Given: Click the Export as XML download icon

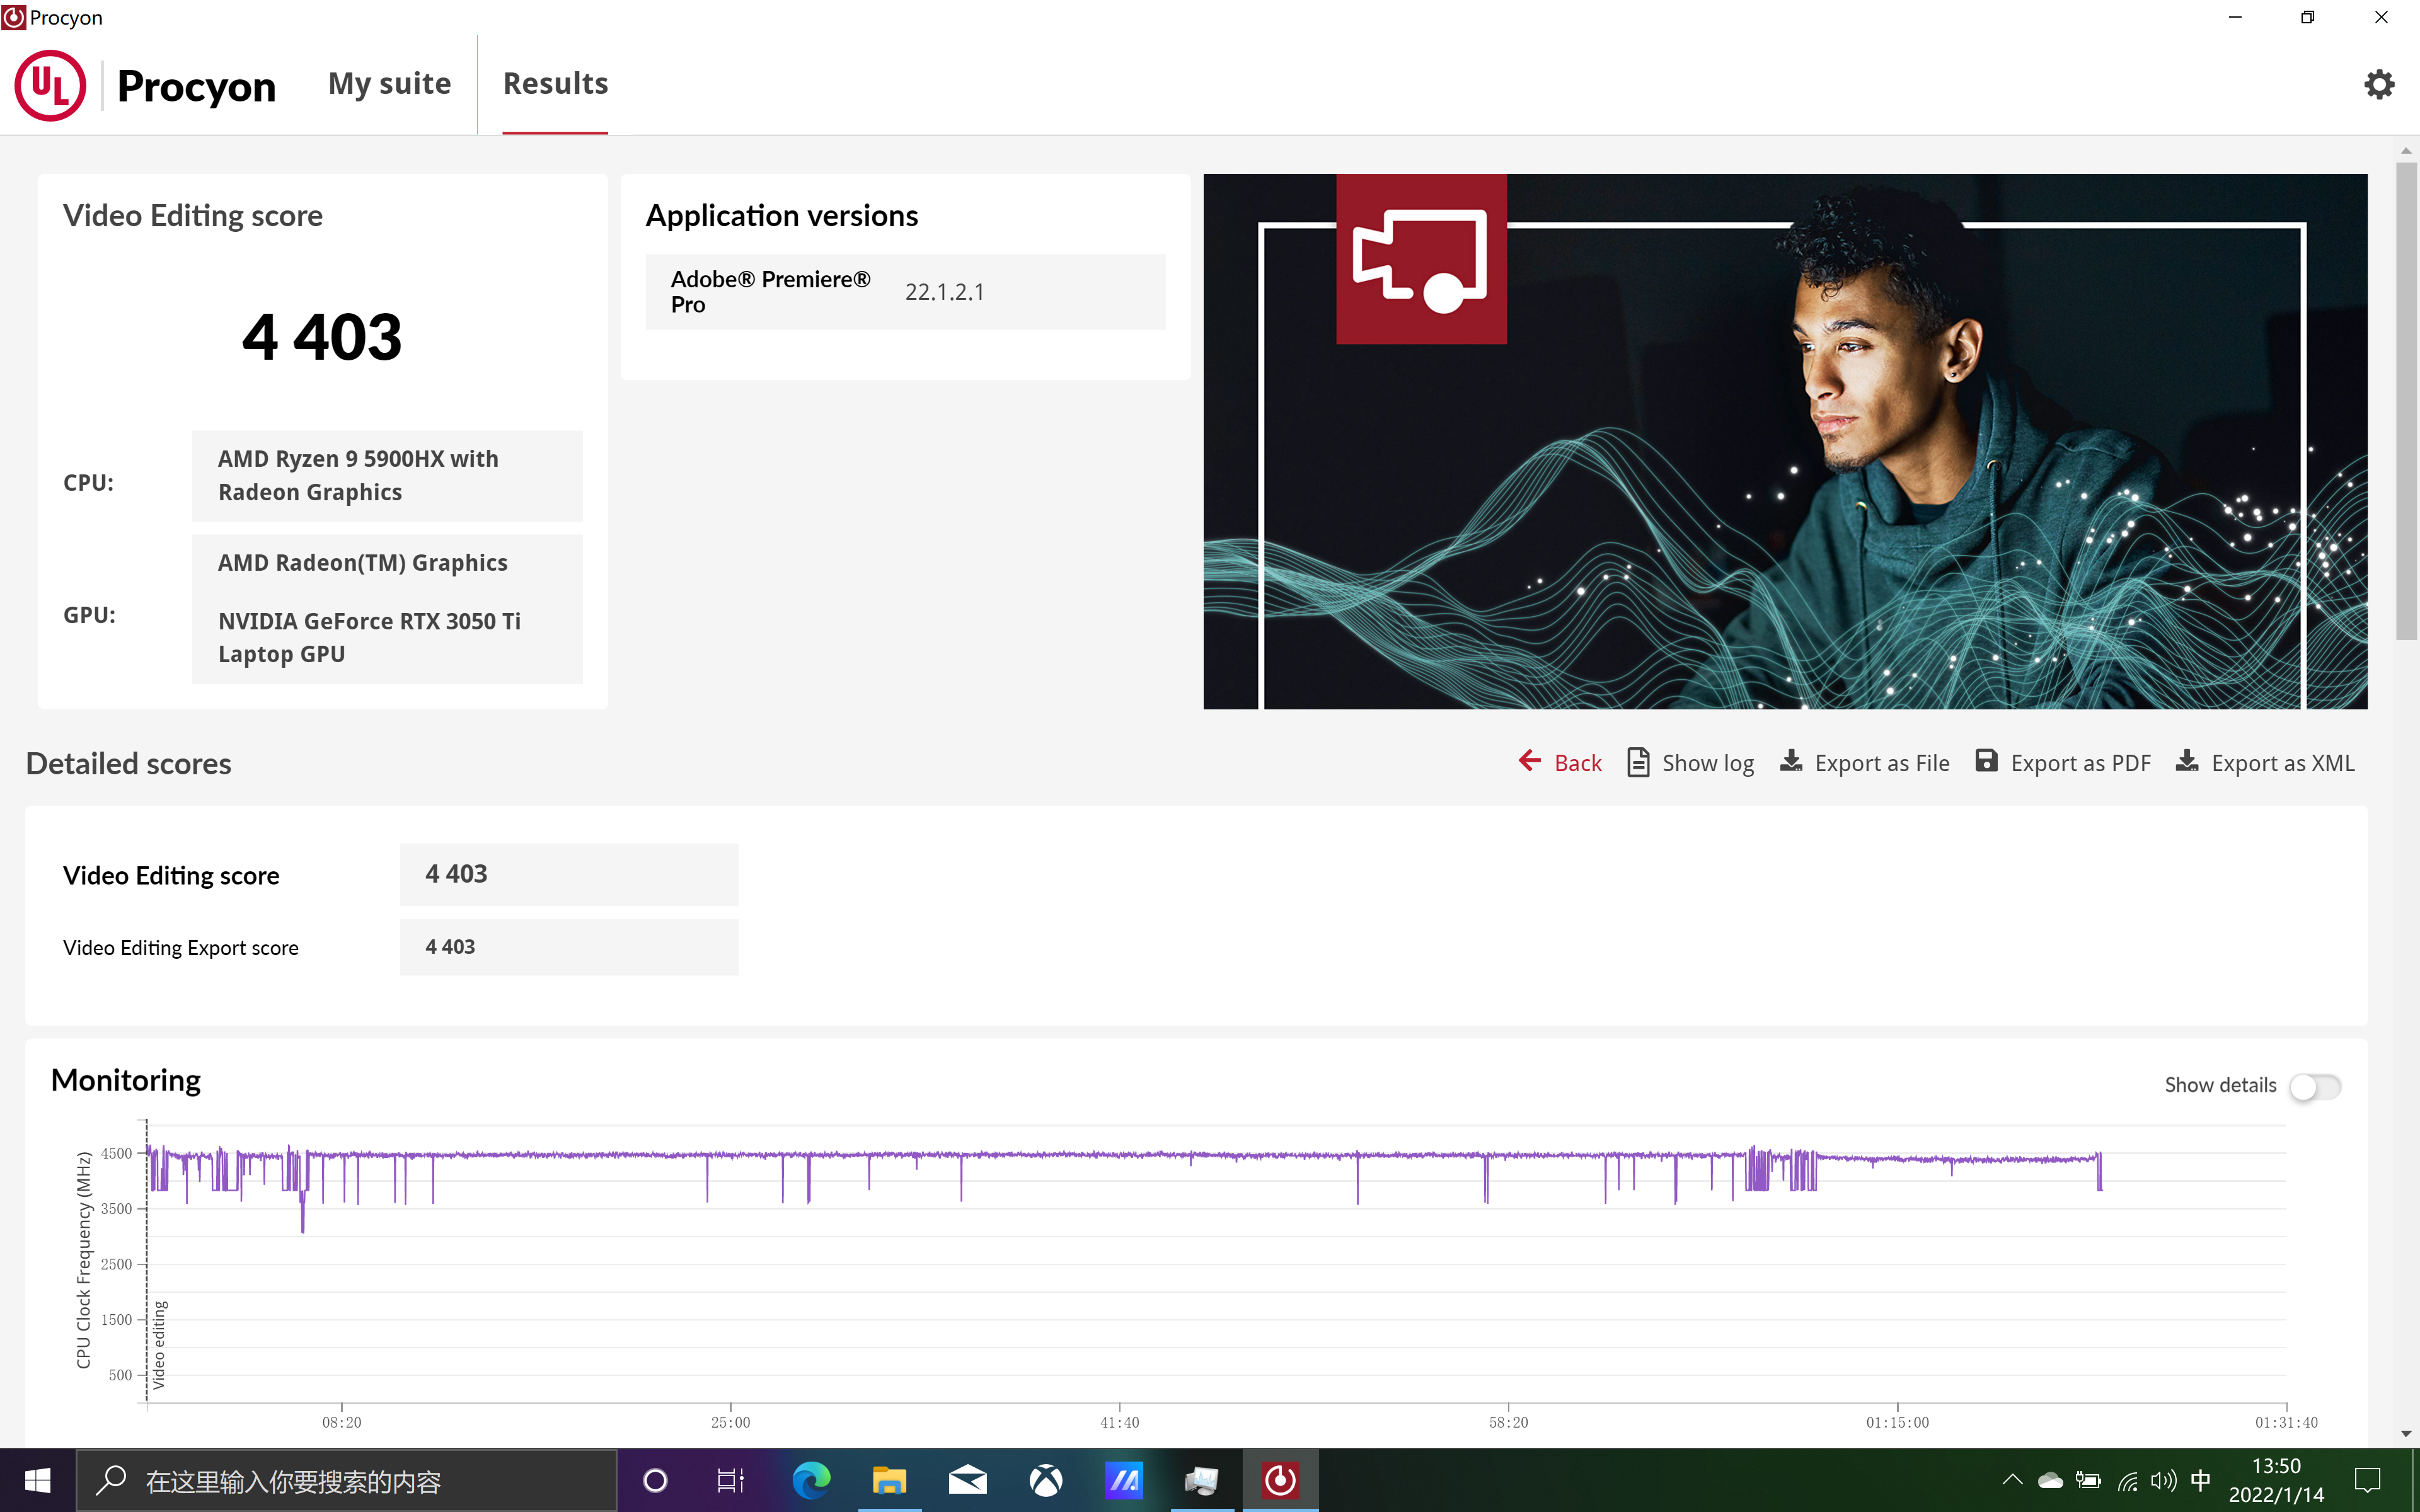Looking at the screenshot, I should pos(2187,762).
